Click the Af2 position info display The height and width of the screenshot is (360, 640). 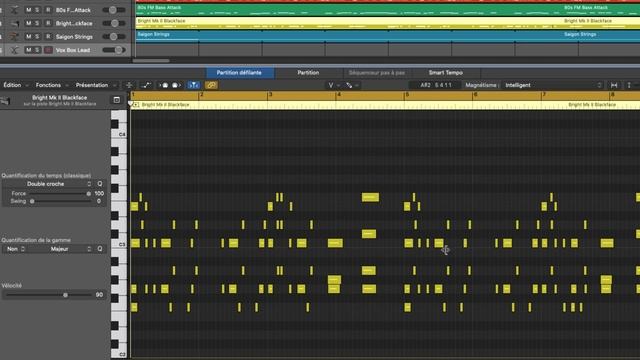click(436, 85)
